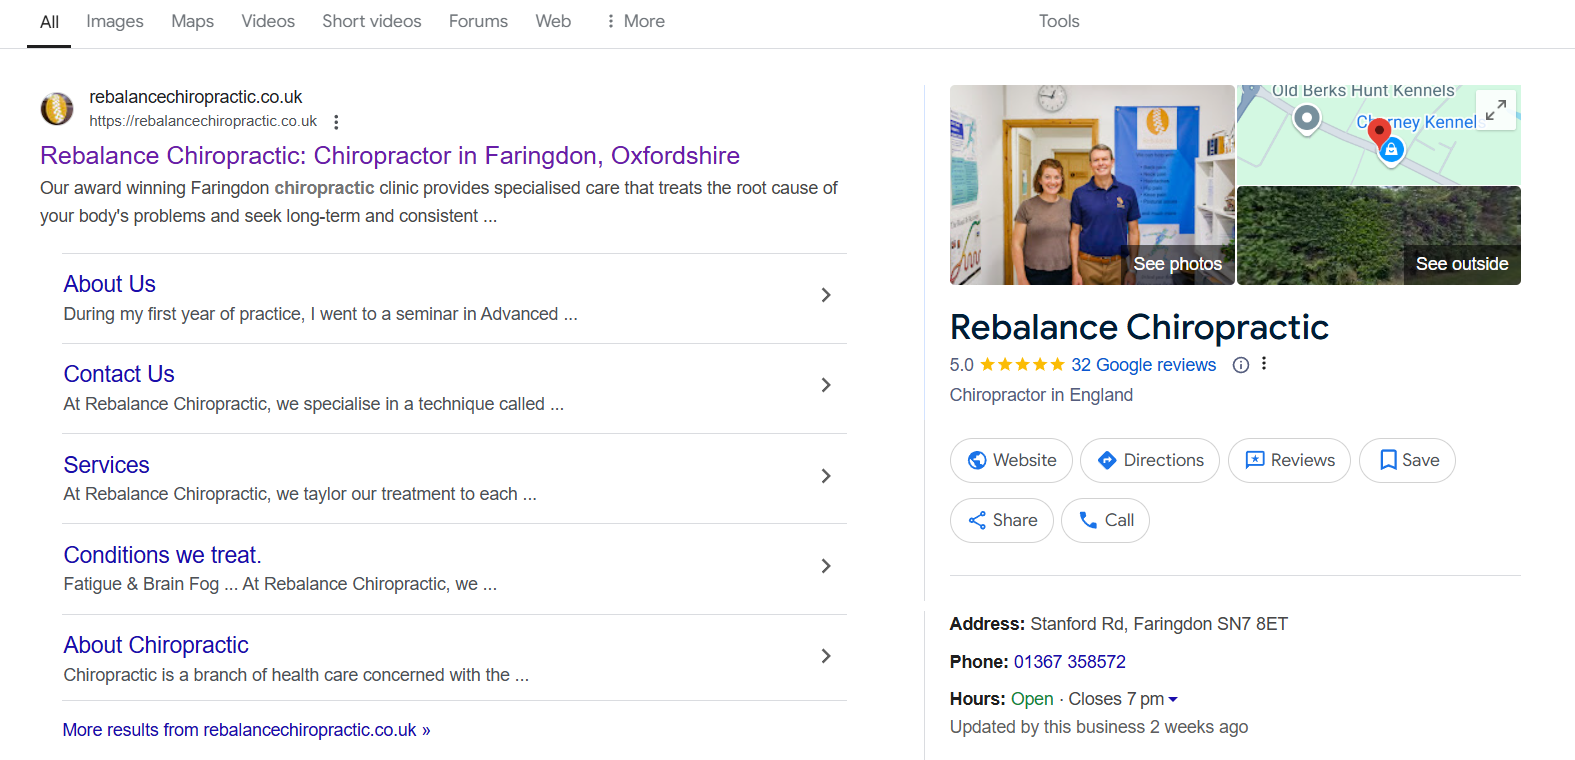Expand the About Us sitelink chevron
1575x760 pixels.
coord(825,295)
